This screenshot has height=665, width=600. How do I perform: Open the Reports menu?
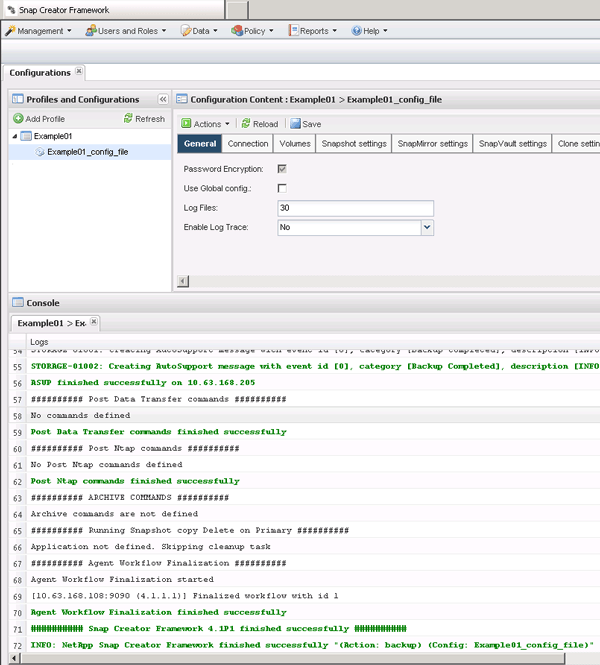coord(313,31)
